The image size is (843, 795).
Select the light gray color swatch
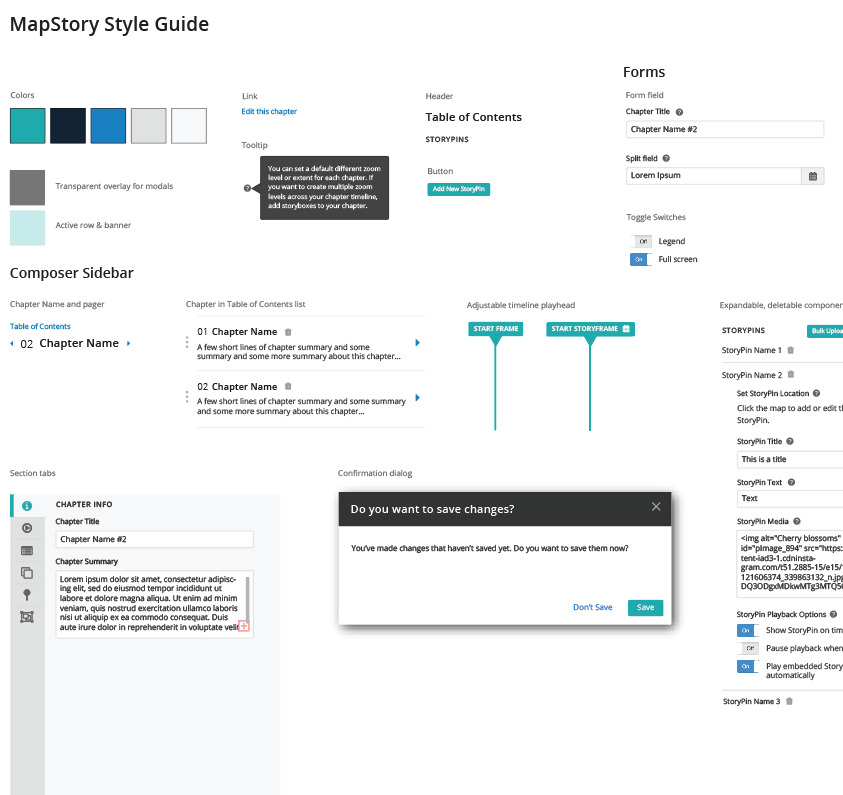(148, 126)
